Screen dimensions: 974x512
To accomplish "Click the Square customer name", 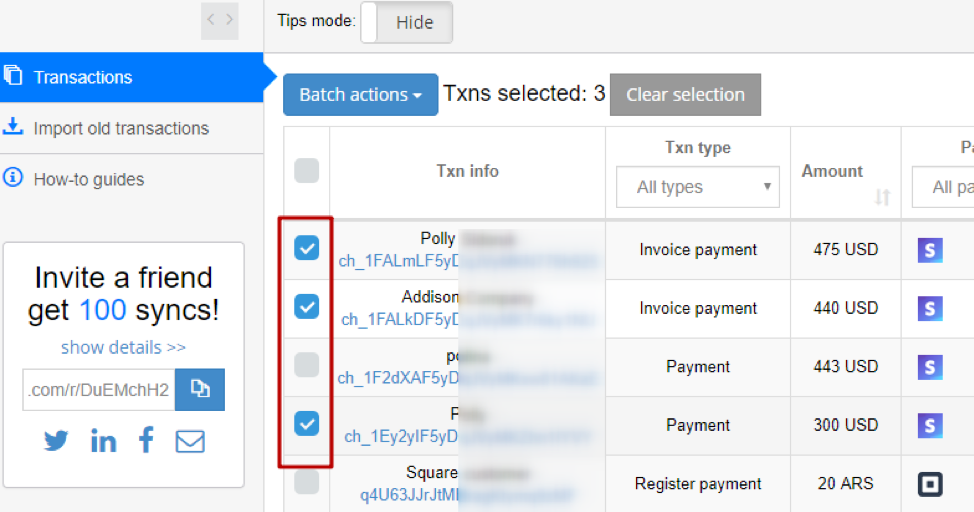I will tap(432, 473).
